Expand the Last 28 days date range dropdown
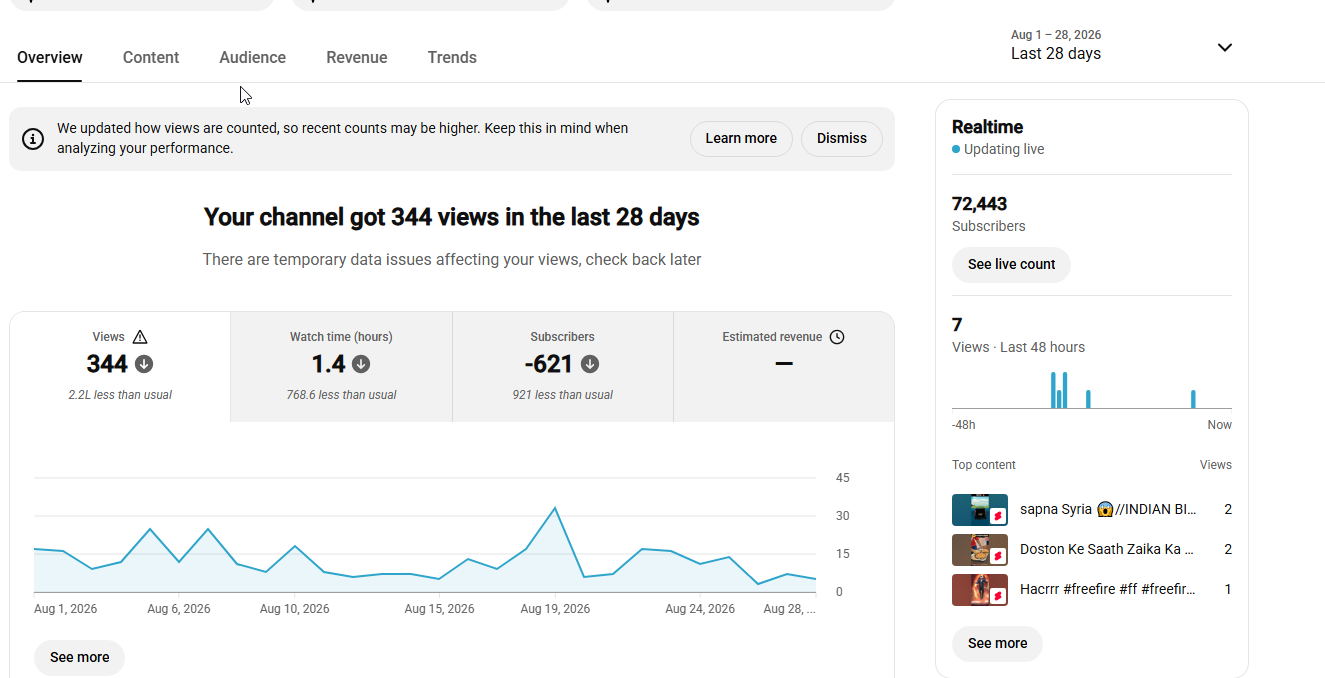Viewport: 1325px width, 678px height. pos(1224,47)
